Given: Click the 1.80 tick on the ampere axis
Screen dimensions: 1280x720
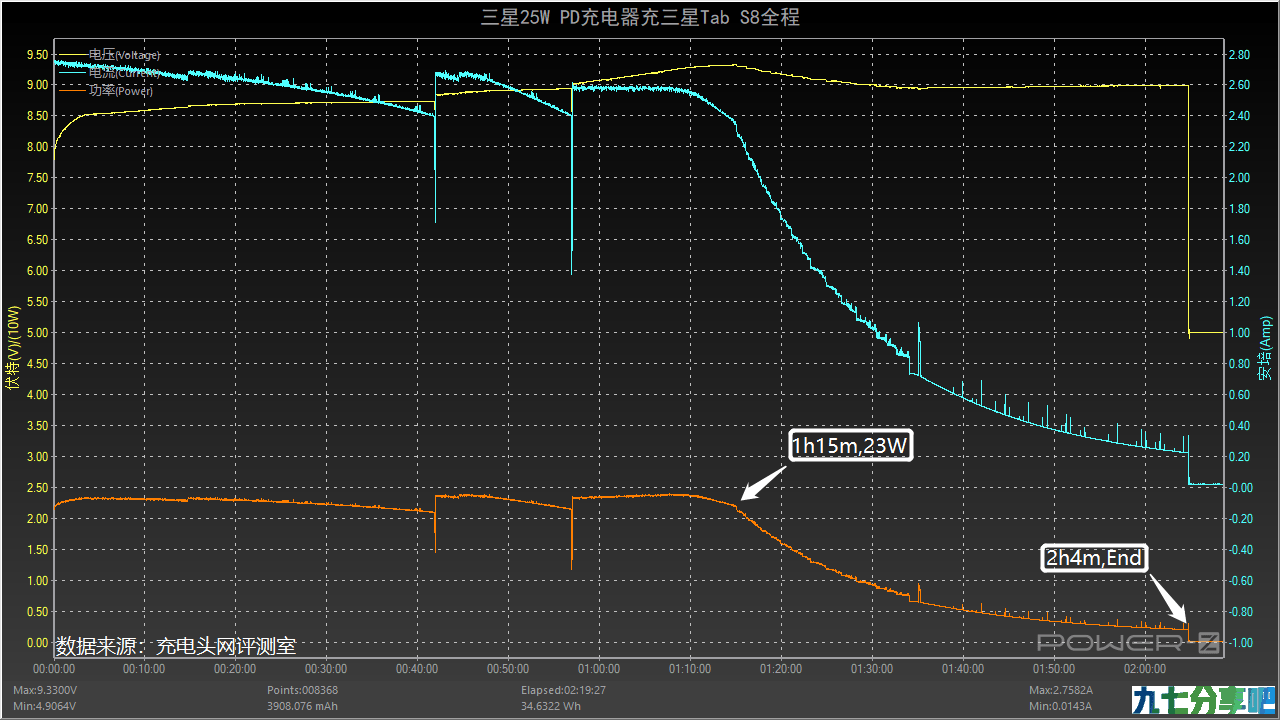Looking at the screenshot, I should pyautogui.click(x=1240, y=209).
